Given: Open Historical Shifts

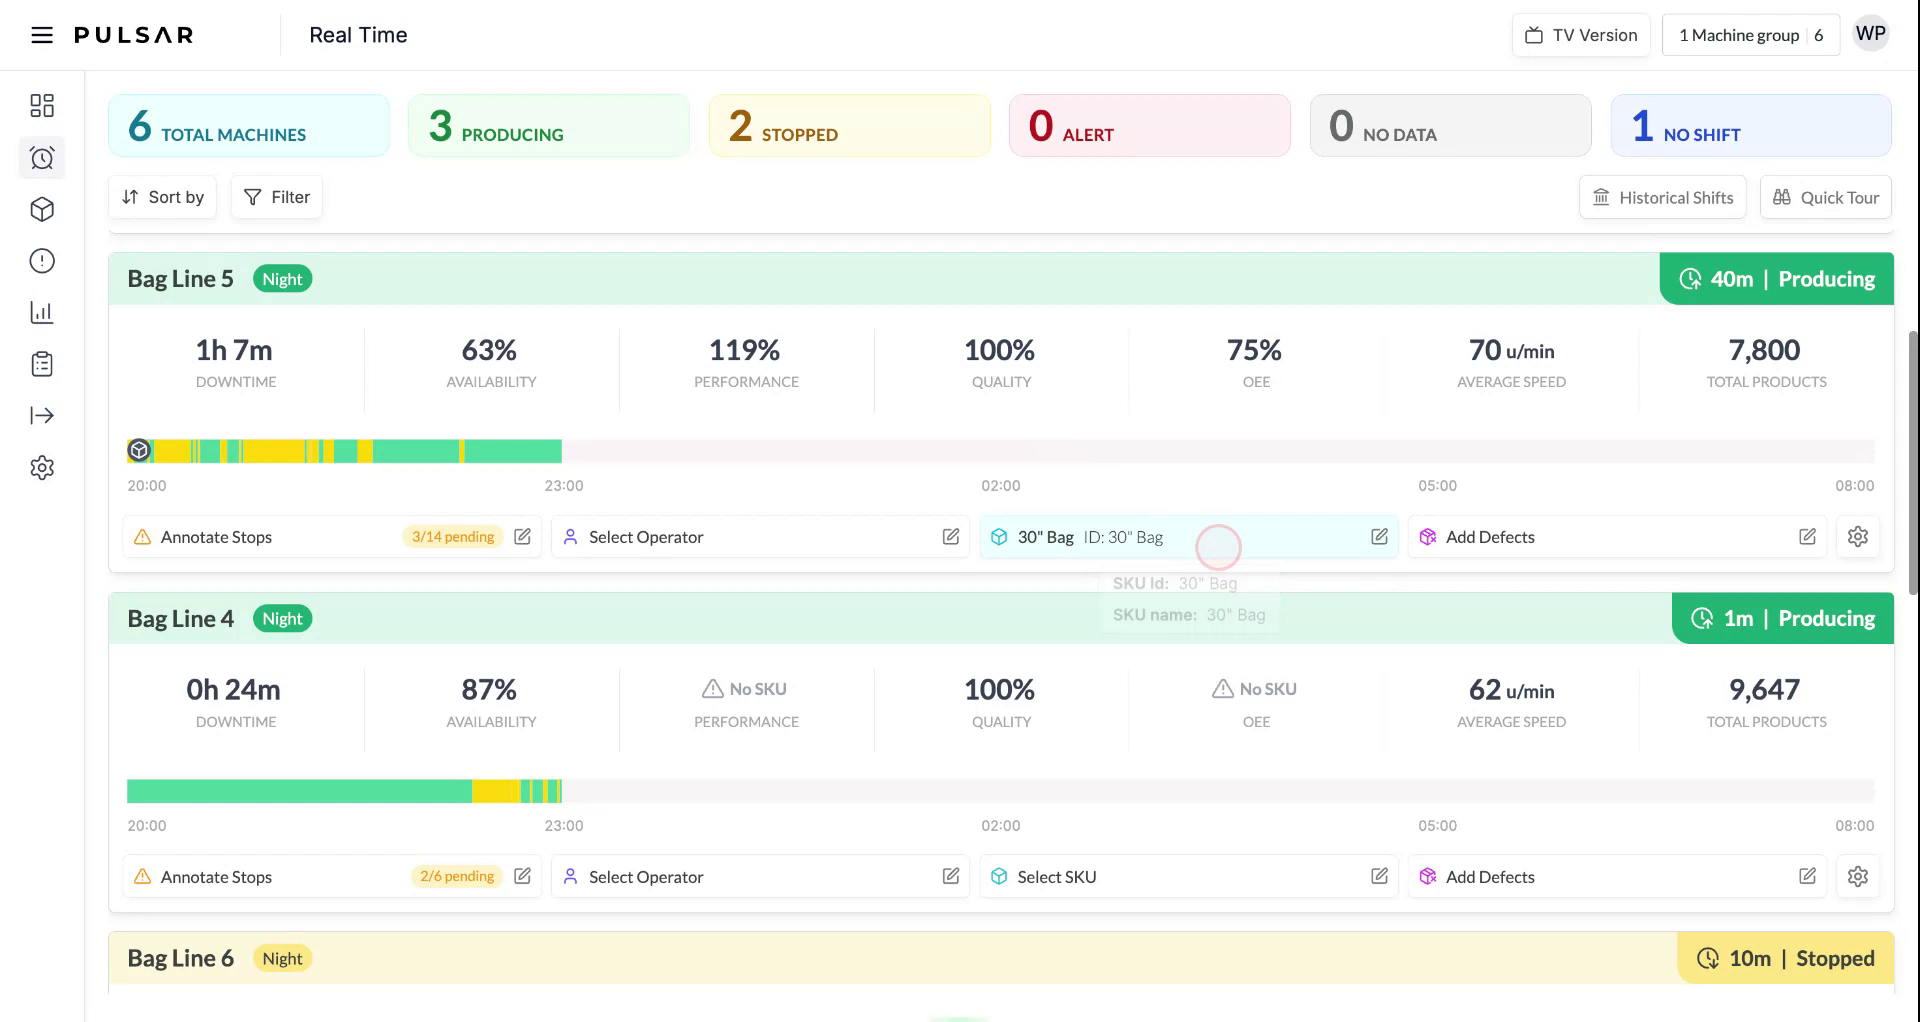Looking at the screenshot, I should tap(1662, 197).
